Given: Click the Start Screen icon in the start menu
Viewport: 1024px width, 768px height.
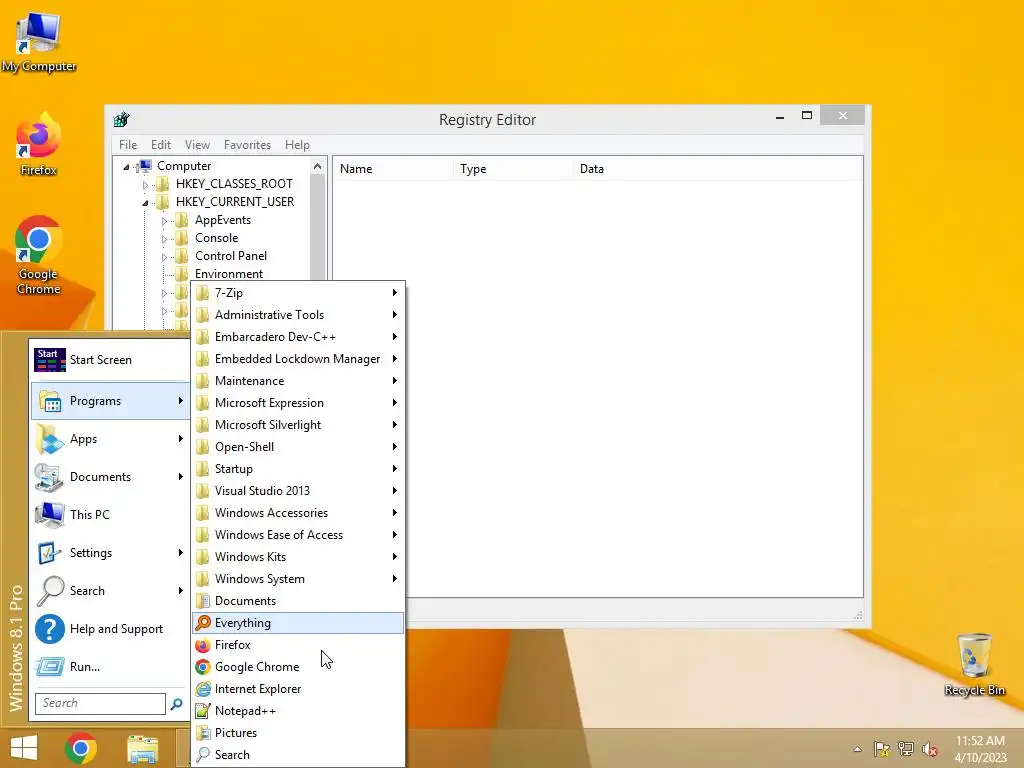Looking at the screenshot, I should point(50,360).
